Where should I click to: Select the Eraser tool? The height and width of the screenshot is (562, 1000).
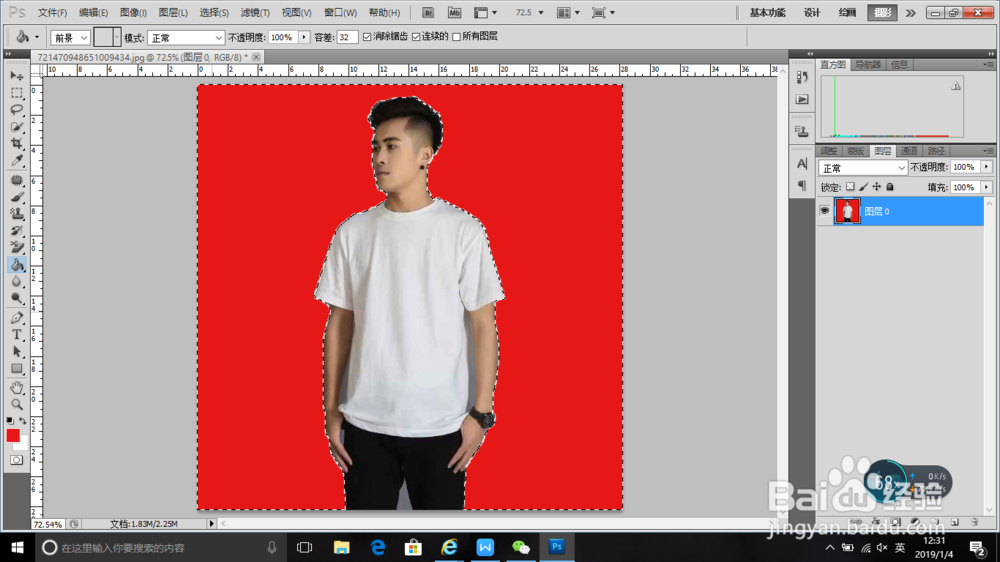pyautogui.click(x=17, y=248)
